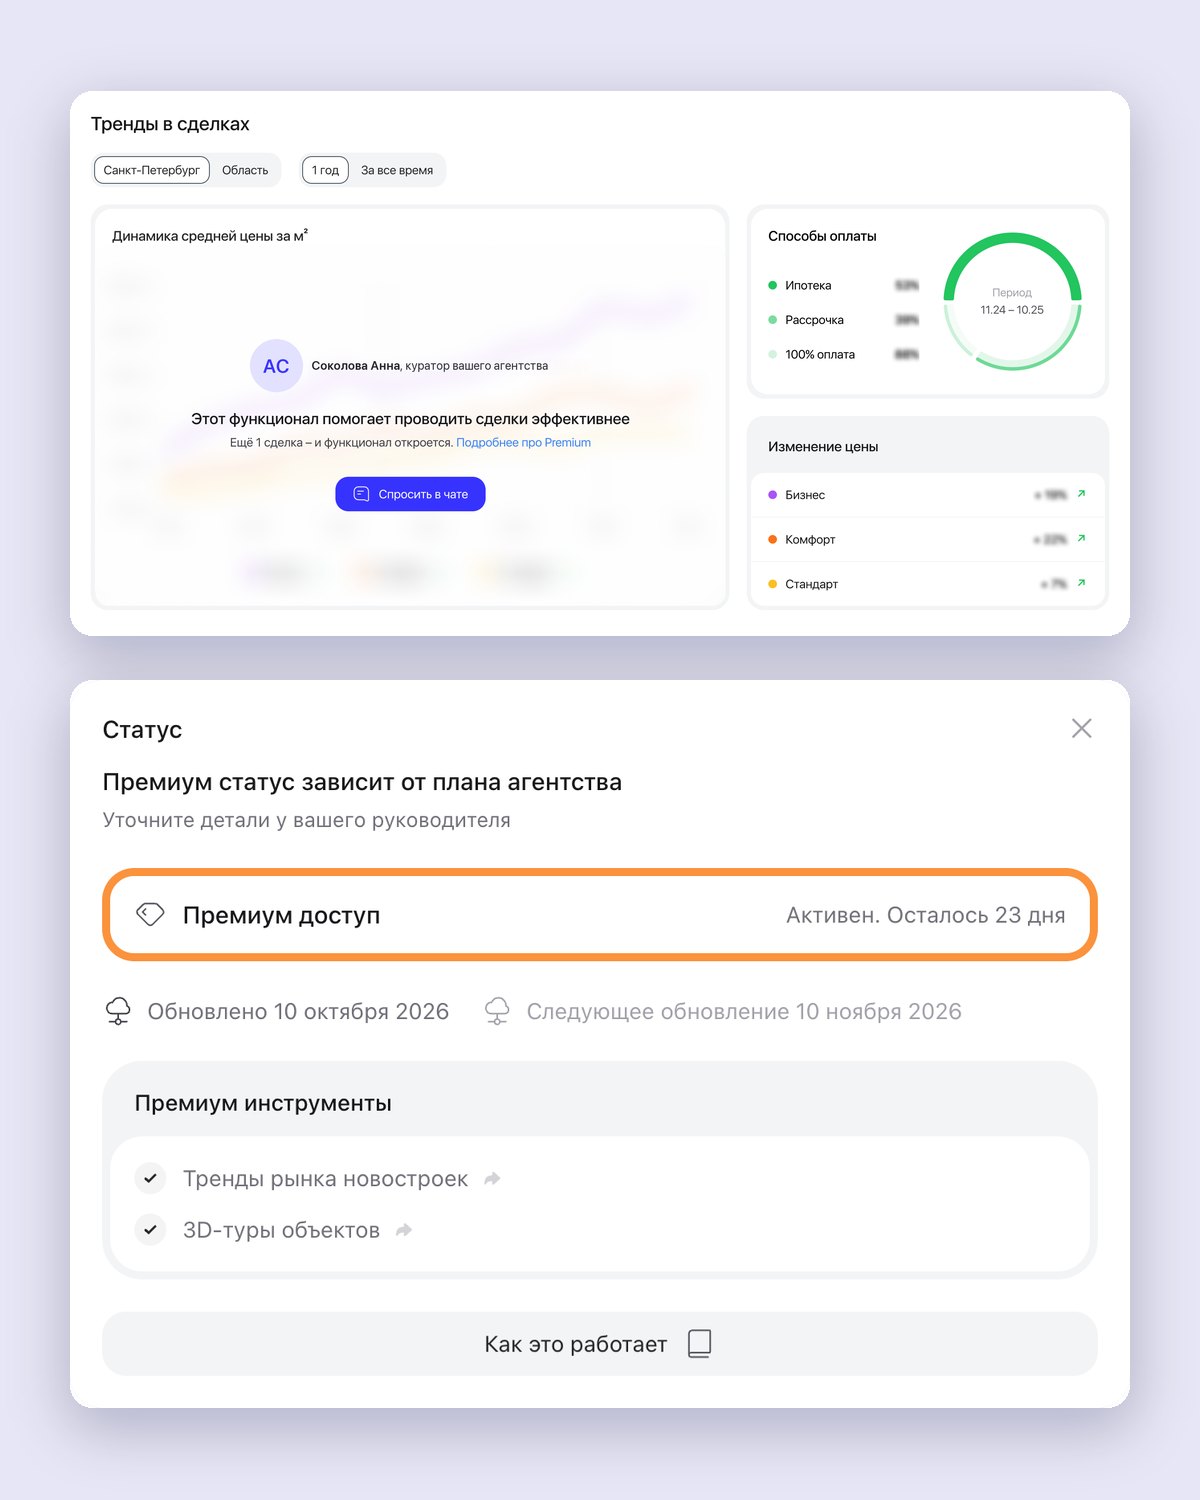Click the orange Комфорт legend dot
Screen dimensions: 1200x1500
point(772,539)
